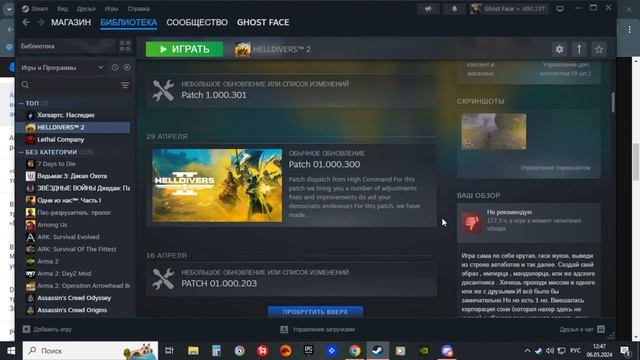The image size is (640, 360).
Task: Open Task View on the taskbar
Action: click(x=169, y=351)
